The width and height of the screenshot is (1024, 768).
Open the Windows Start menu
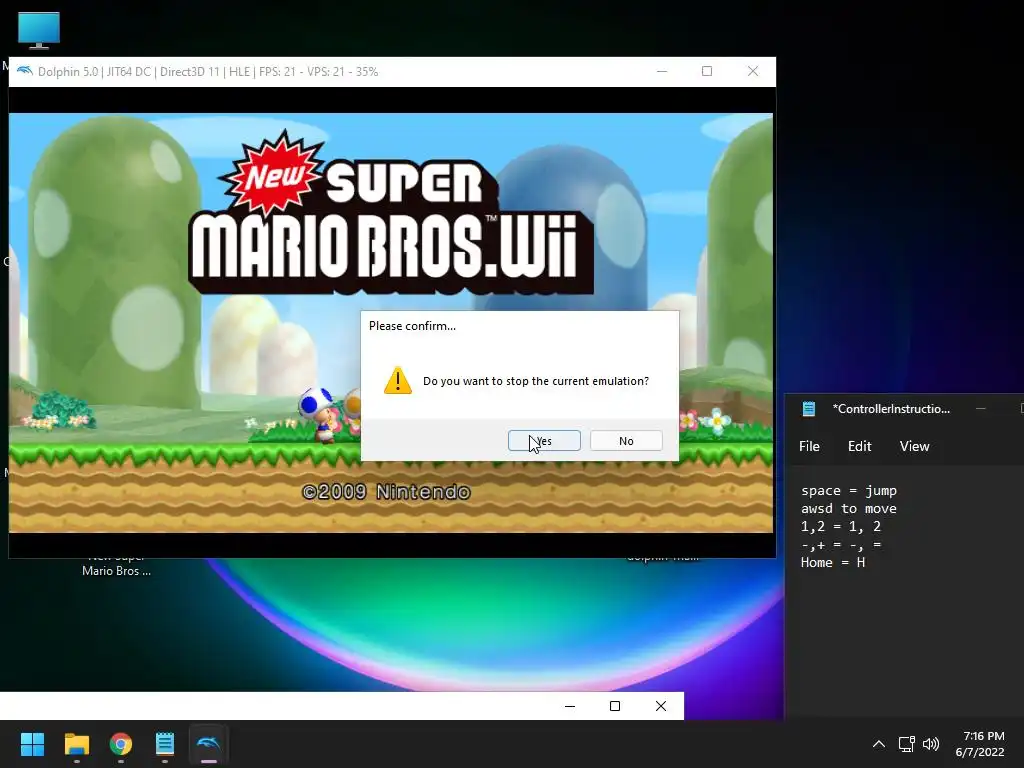pyautogui.click(x=32, y=744)
